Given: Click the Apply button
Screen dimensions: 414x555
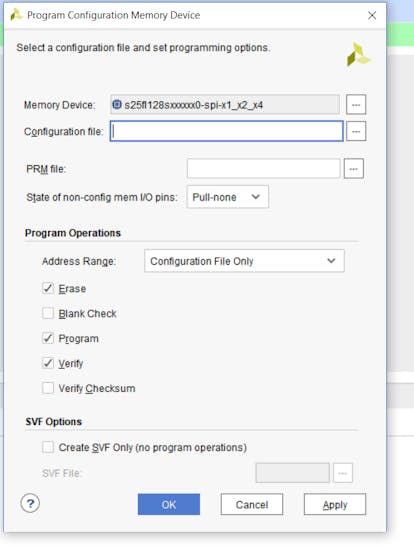Looking at the screenshot, I should point(335,504).
